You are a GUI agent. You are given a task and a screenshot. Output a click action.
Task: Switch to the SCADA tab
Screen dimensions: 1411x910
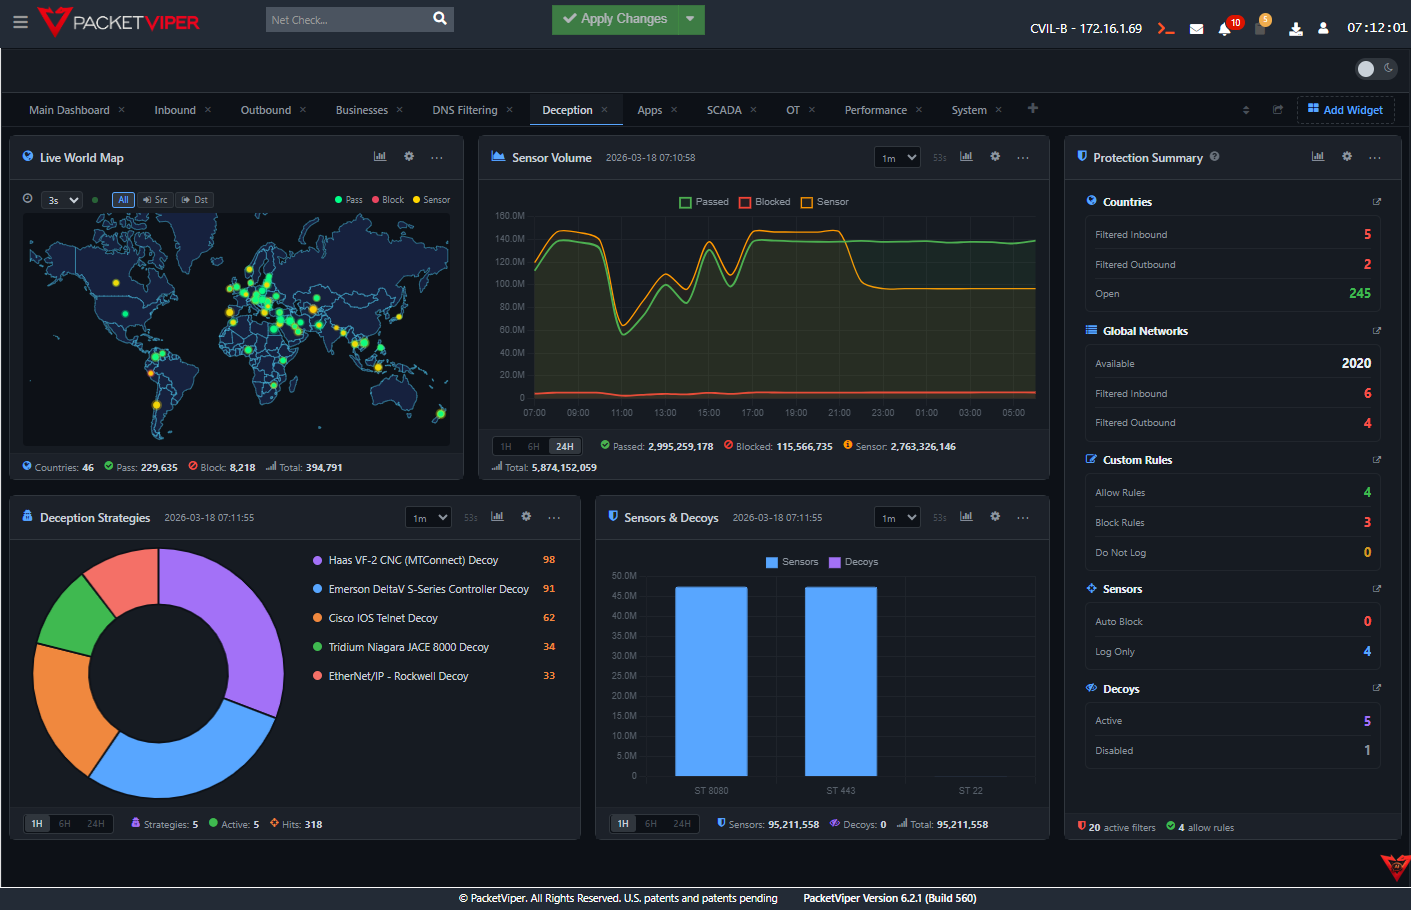point(724,110)
